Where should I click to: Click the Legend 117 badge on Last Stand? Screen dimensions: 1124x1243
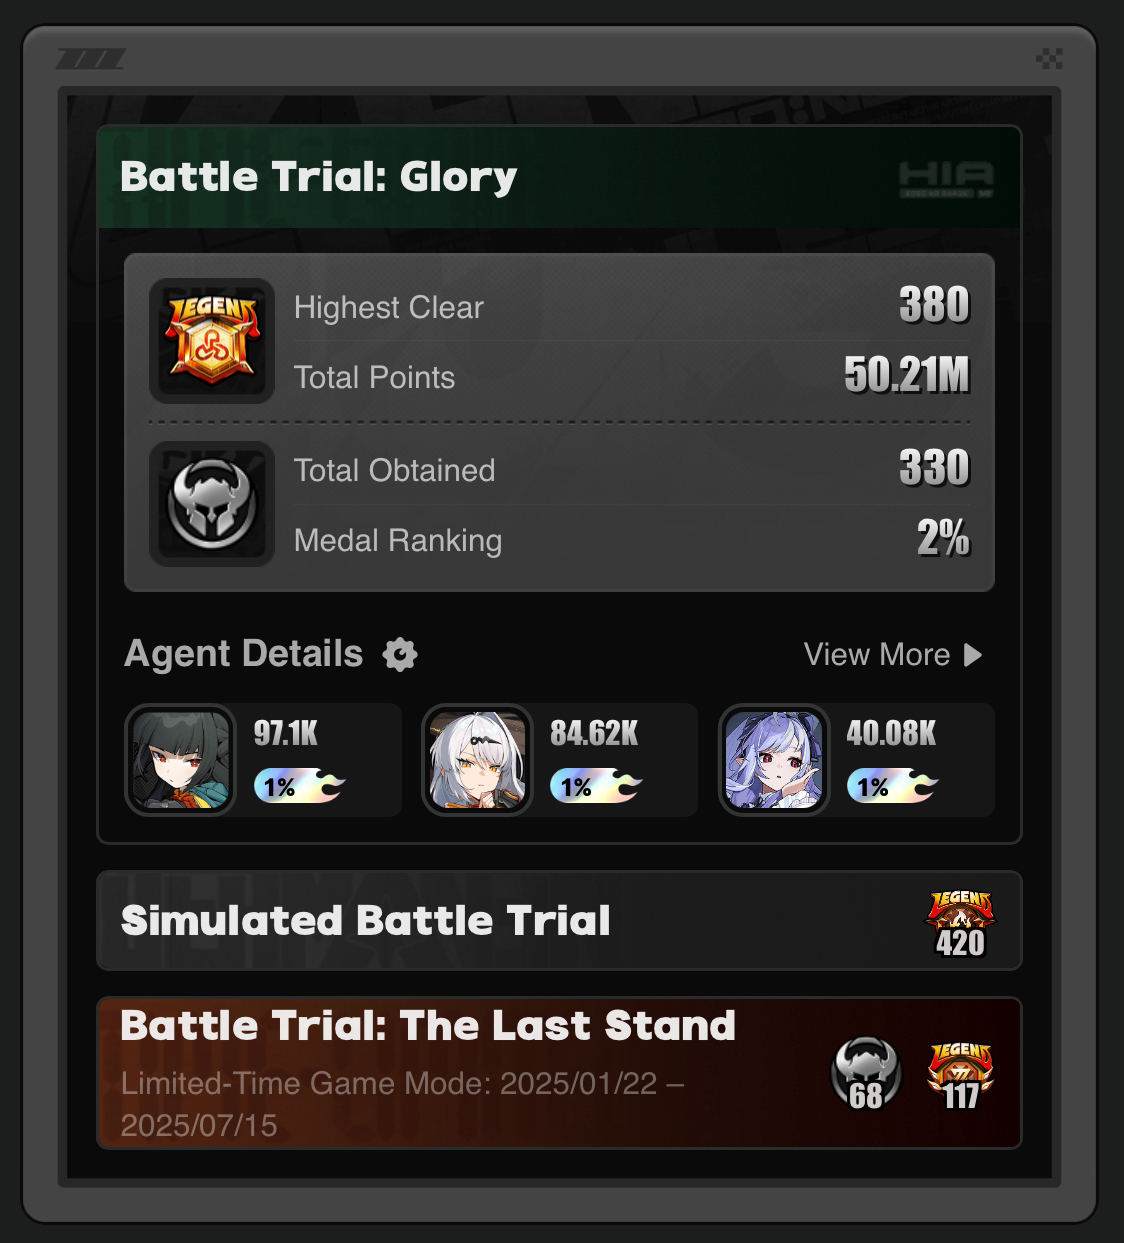[x=960, y=1076]
